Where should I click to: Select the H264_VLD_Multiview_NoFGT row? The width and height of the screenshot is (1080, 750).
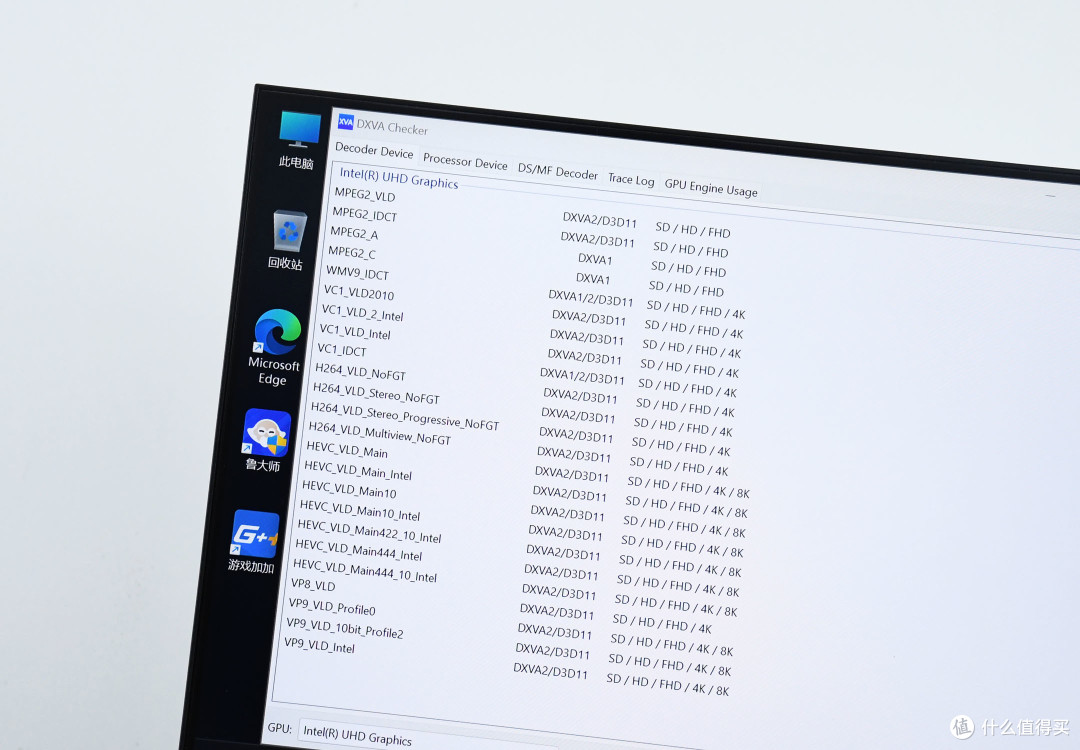(x=519, y=449)
